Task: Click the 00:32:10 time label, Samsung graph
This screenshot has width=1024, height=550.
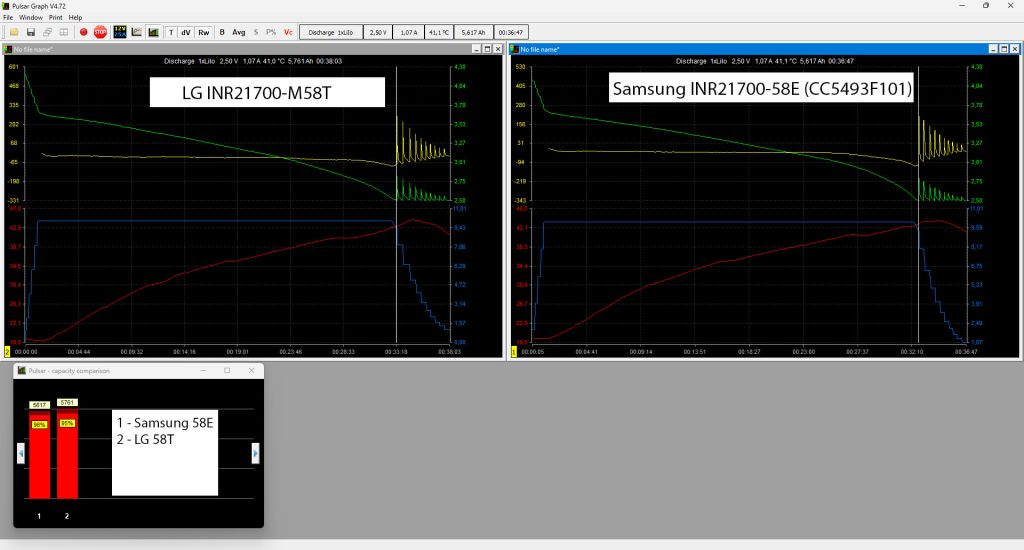Action: [912, 351]
